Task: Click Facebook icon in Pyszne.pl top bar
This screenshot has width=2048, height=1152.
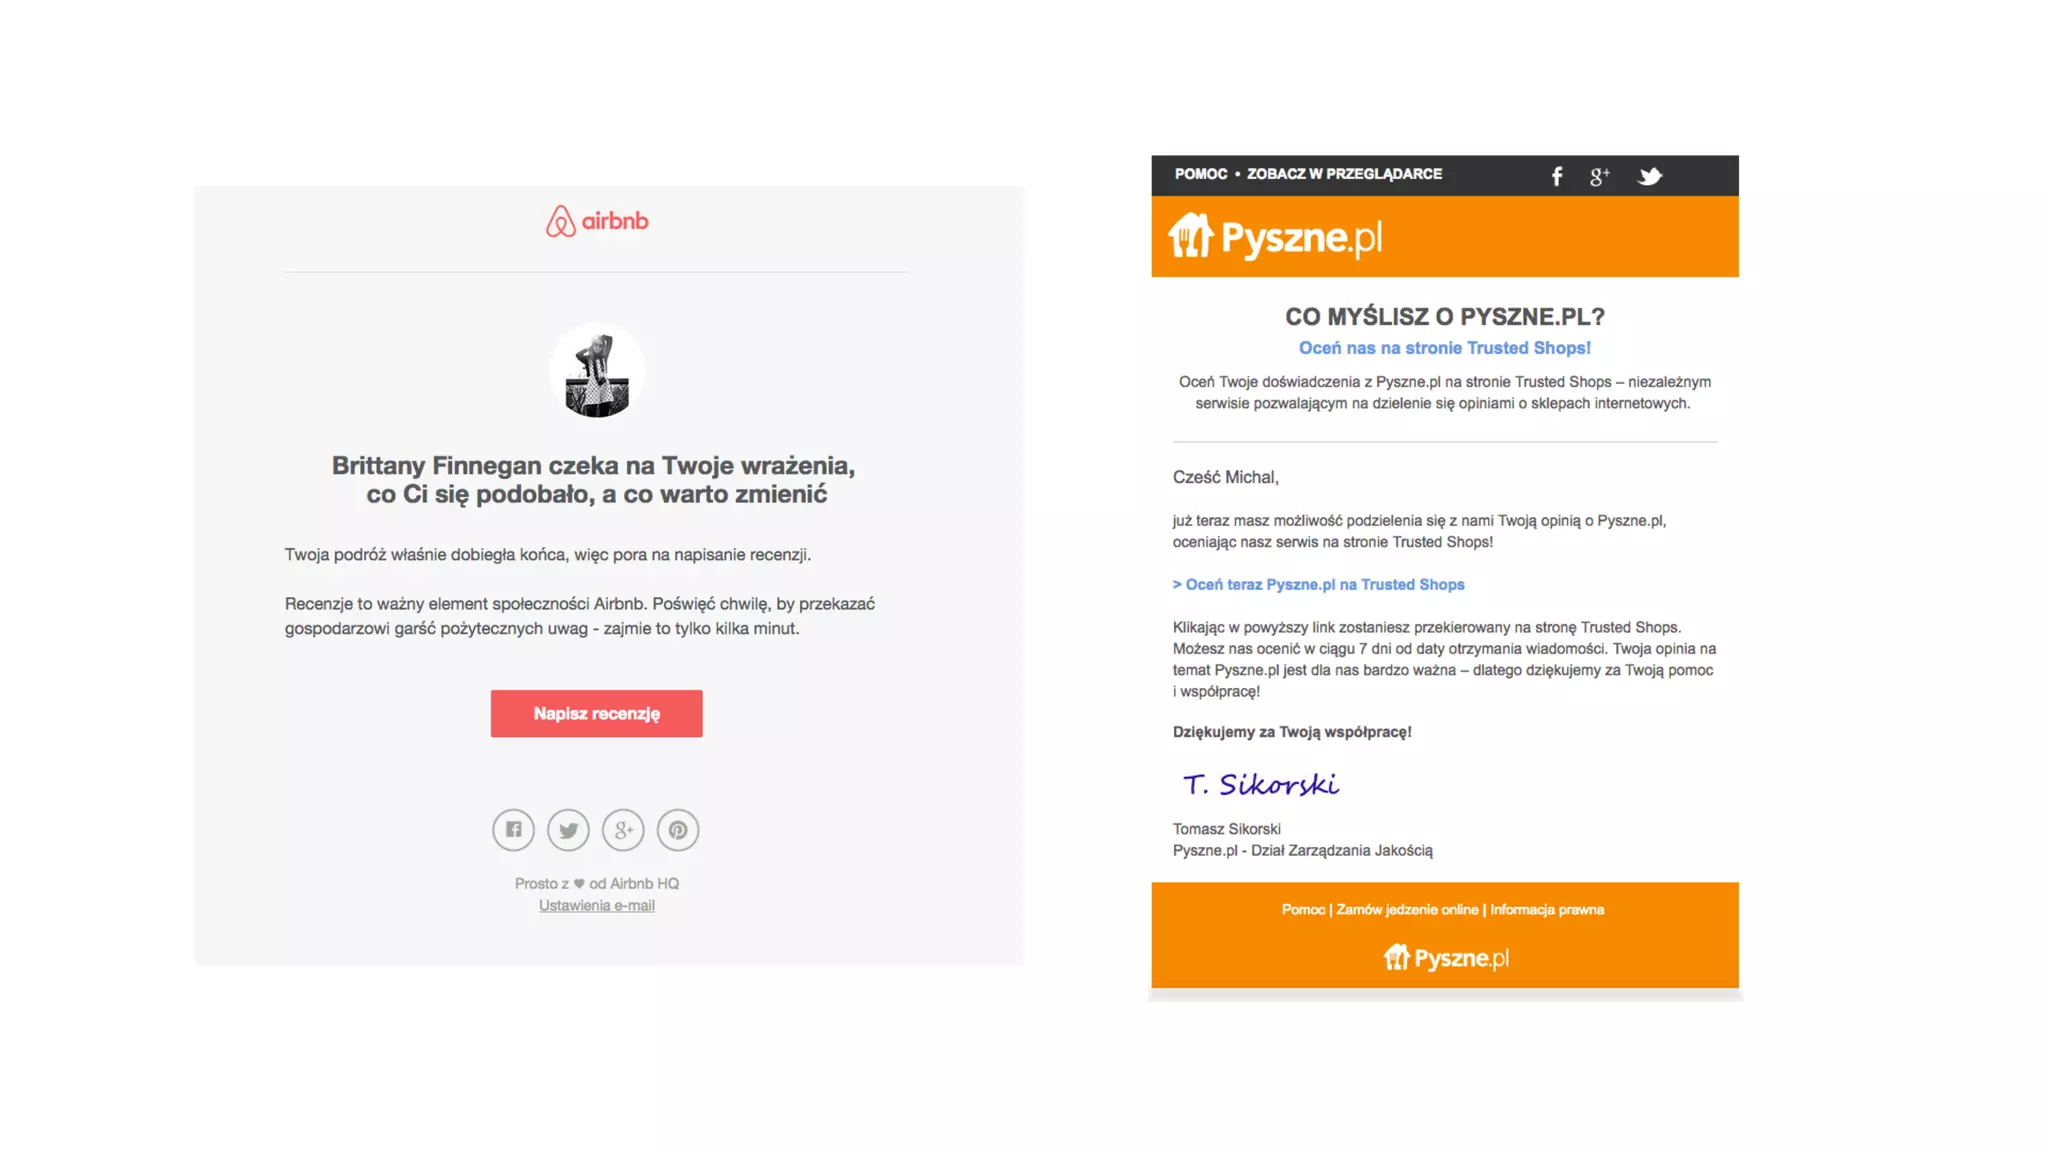Action: click(1557, 177)
